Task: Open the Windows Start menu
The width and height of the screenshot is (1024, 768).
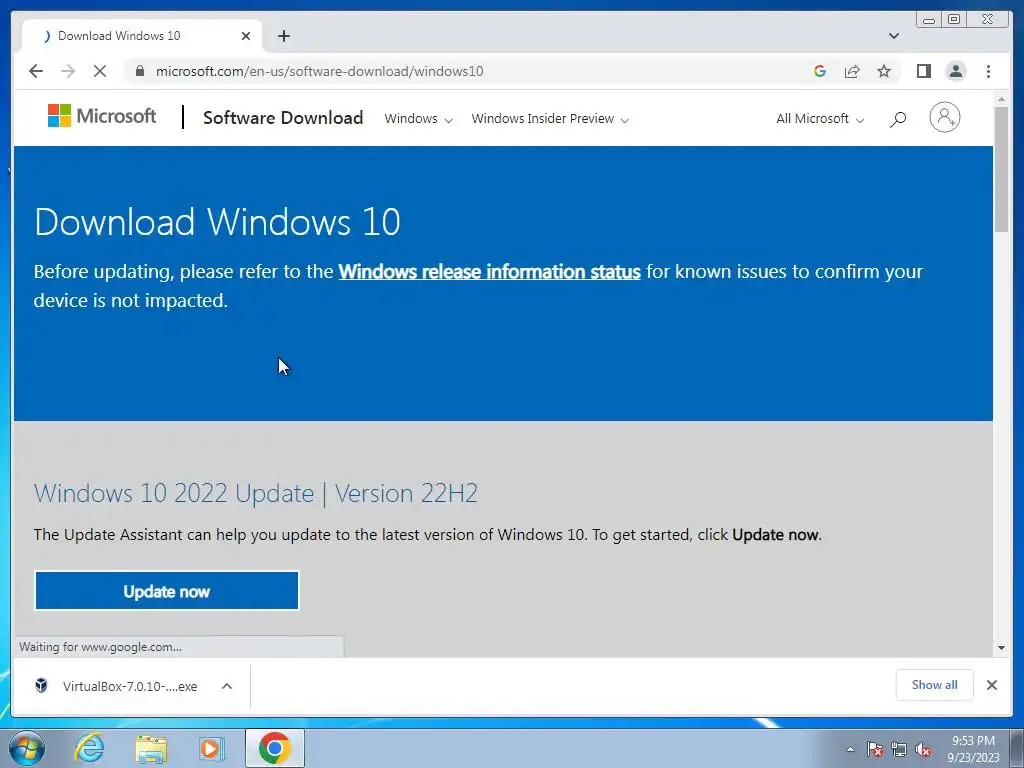Action: click(27, 748)
